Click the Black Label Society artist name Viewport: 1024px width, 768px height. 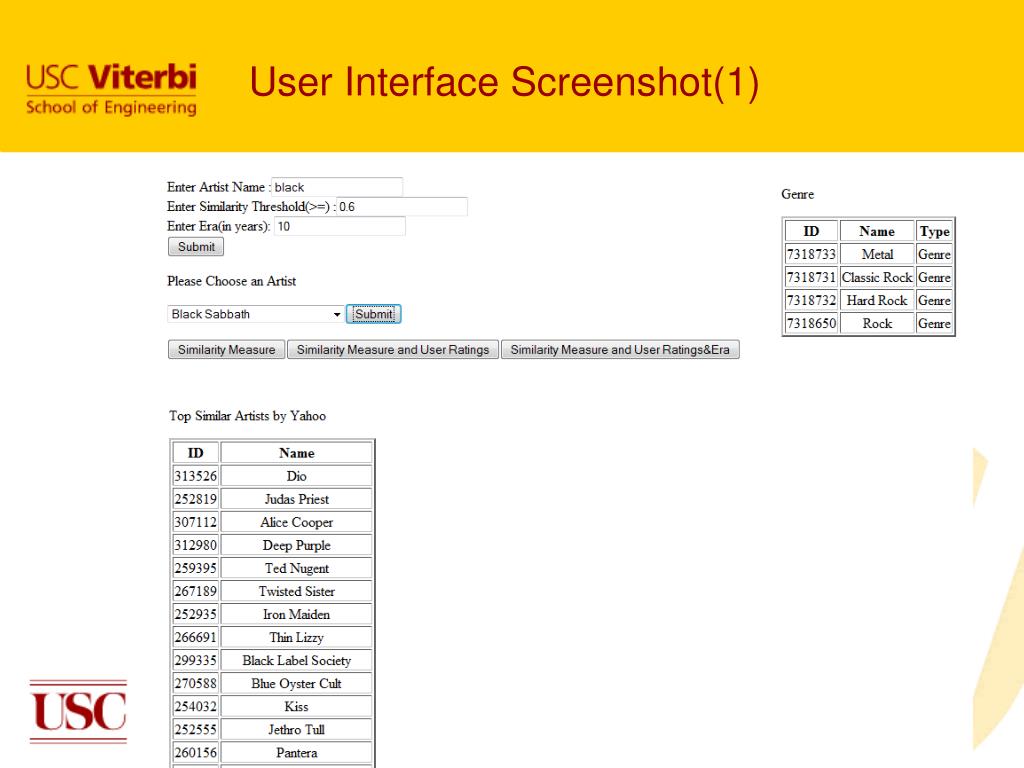[x=296, y=660]
